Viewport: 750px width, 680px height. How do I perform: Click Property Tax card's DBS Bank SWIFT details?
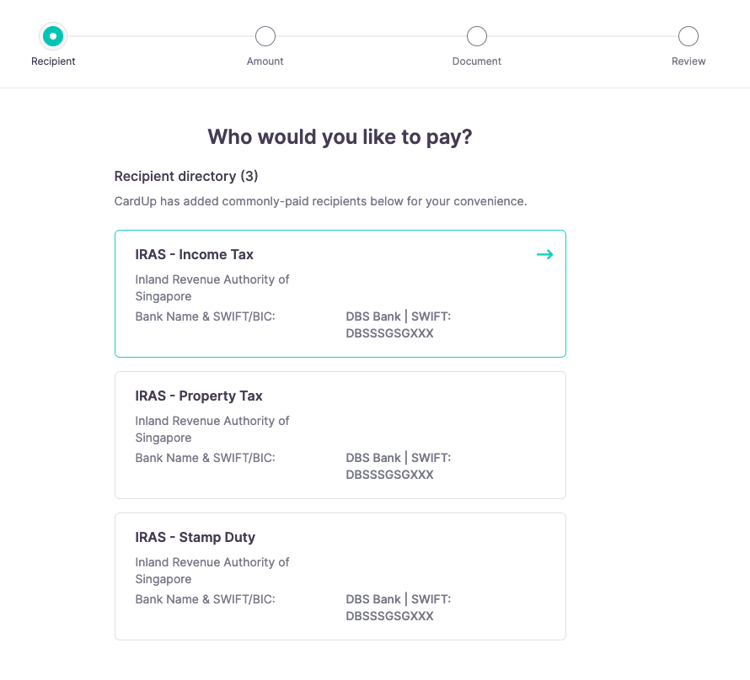point(398,466)
